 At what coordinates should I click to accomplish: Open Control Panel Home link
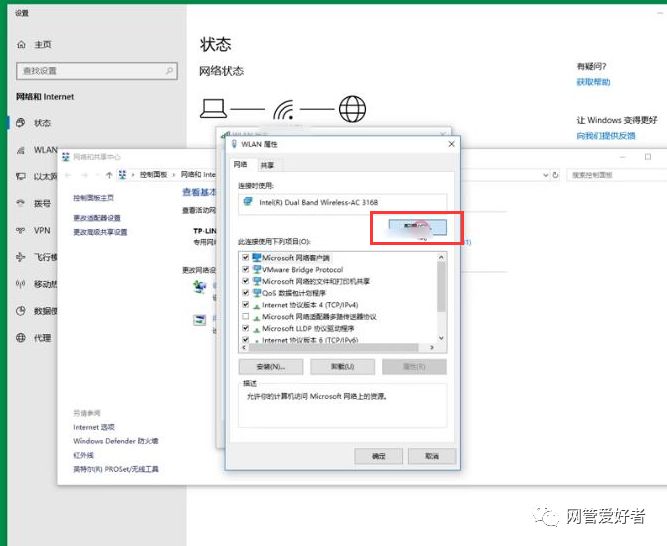click(x=93, y=198)
